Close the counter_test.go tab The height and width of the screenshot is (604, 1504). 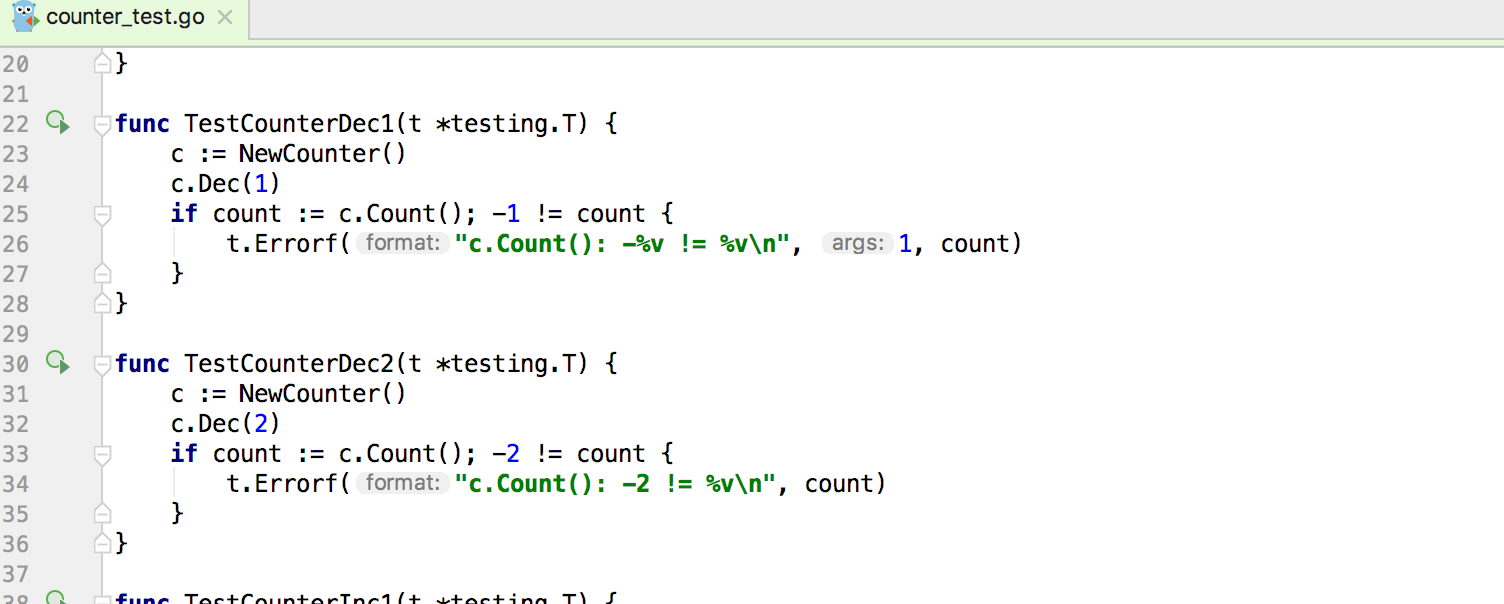point(225,18)
